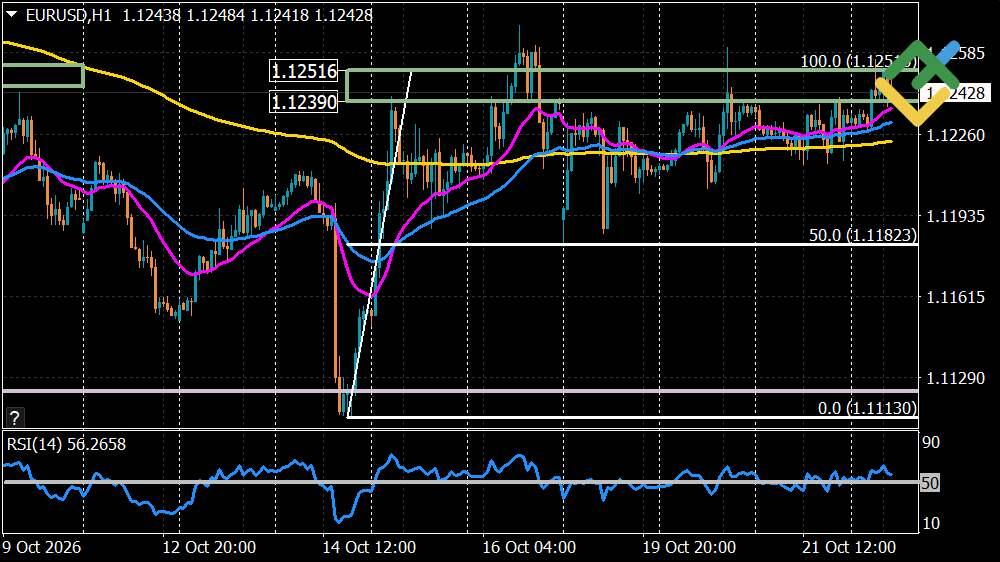1000x562 pixels.
Task: Click the RSI 90 scale value
Action: pyautogui.click(x=931, y=442)
